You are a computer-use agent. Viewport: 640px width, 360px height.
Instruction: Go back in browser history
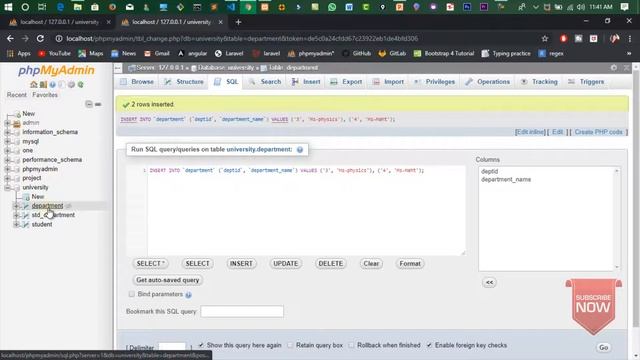(10, 38)
